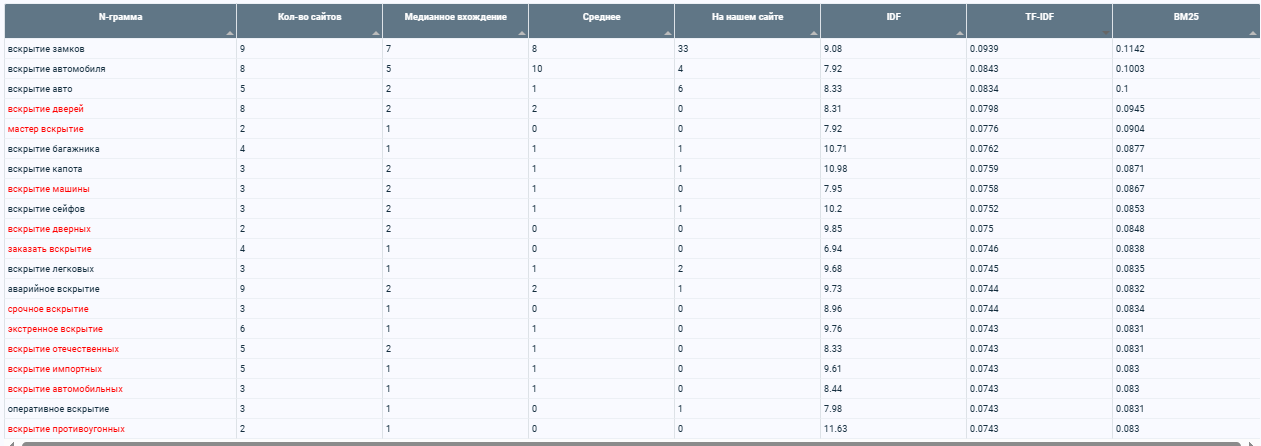The height and width of the screenshot is (446, 1261).
Task: Click the BM25 header label
Action: (x=1187, y=17)
